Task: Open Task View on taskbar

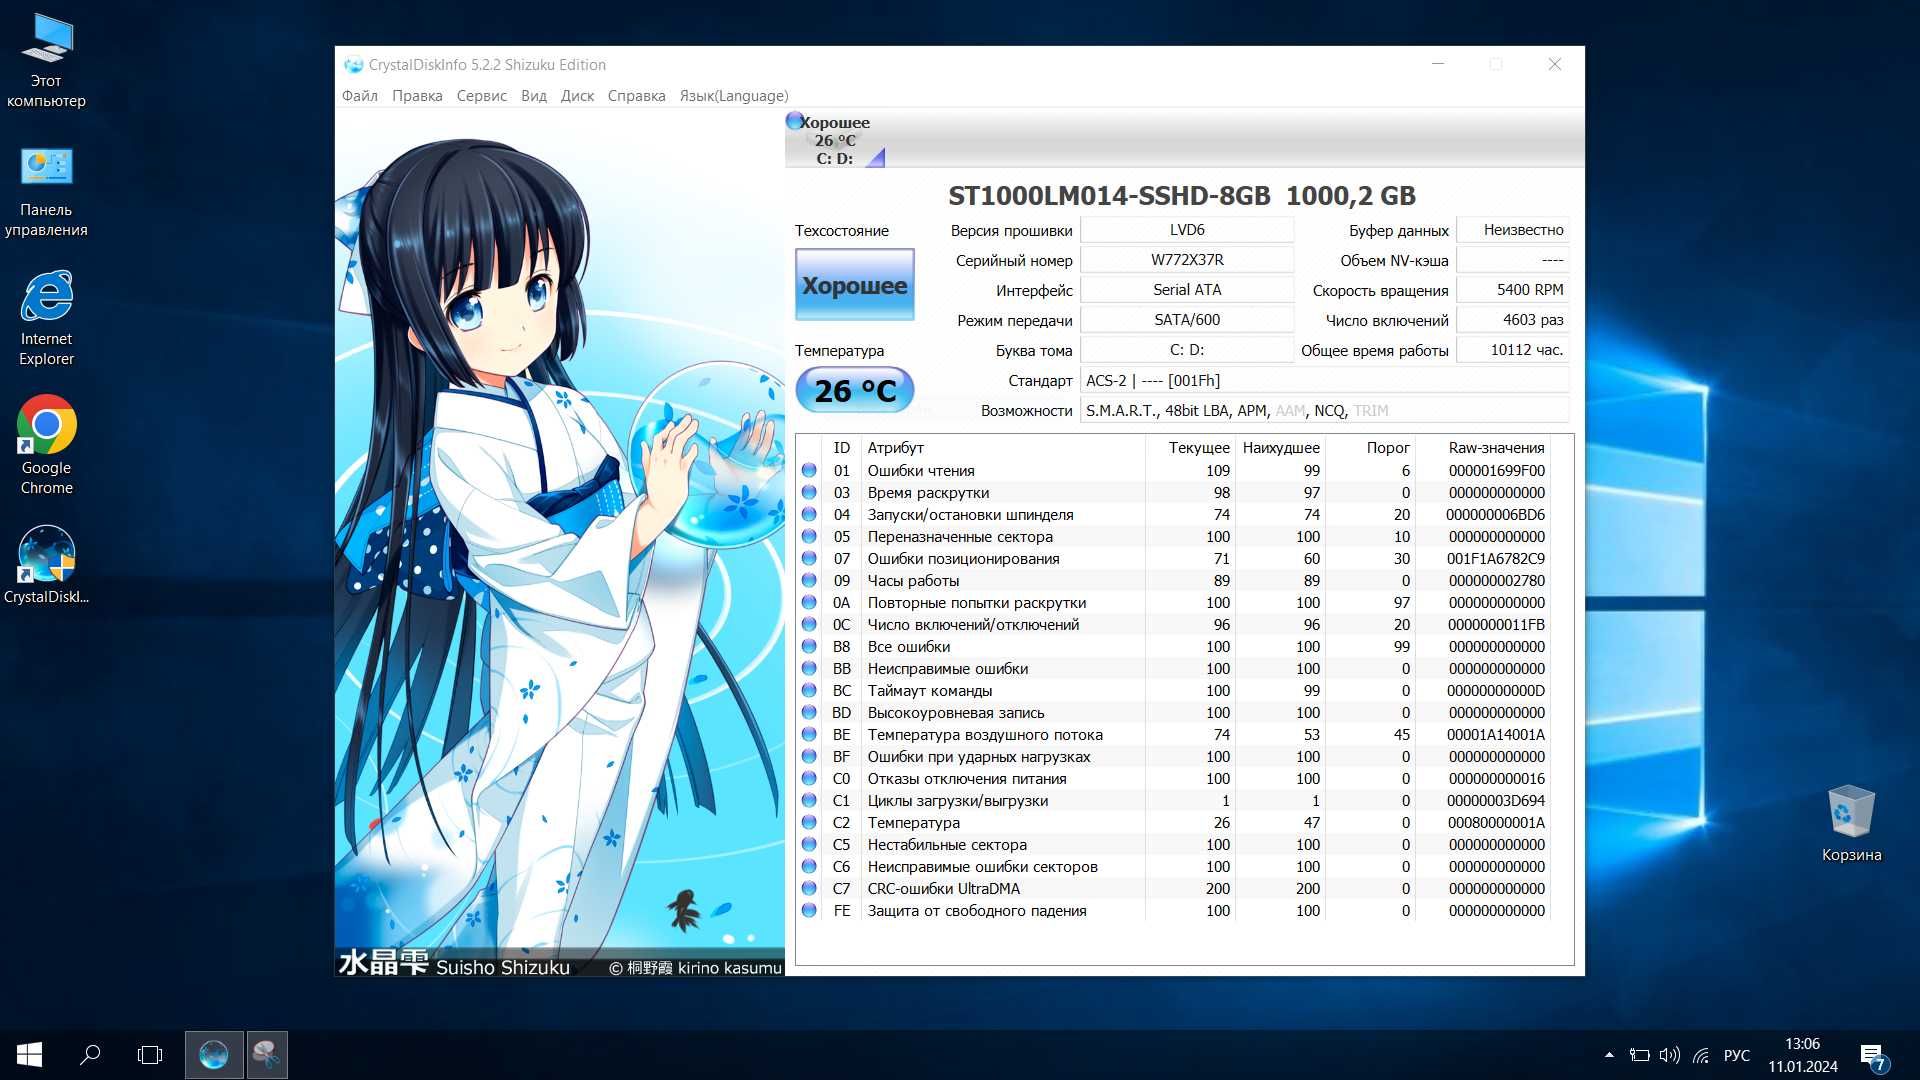Action: pyautogui.click(x=150, y=1055)
